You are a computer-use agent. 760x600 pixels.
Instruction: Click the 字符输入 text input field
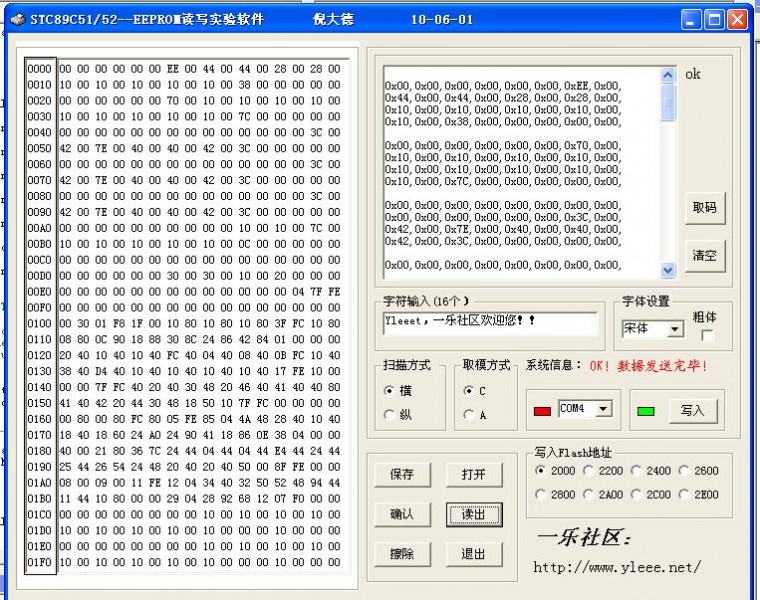[x=489, y=323]
